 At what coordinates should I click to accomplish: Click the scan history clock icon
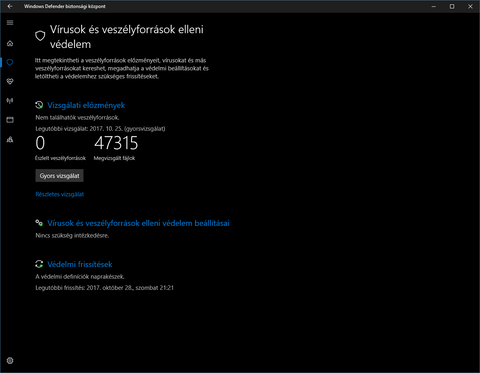[x=39, y=105]
